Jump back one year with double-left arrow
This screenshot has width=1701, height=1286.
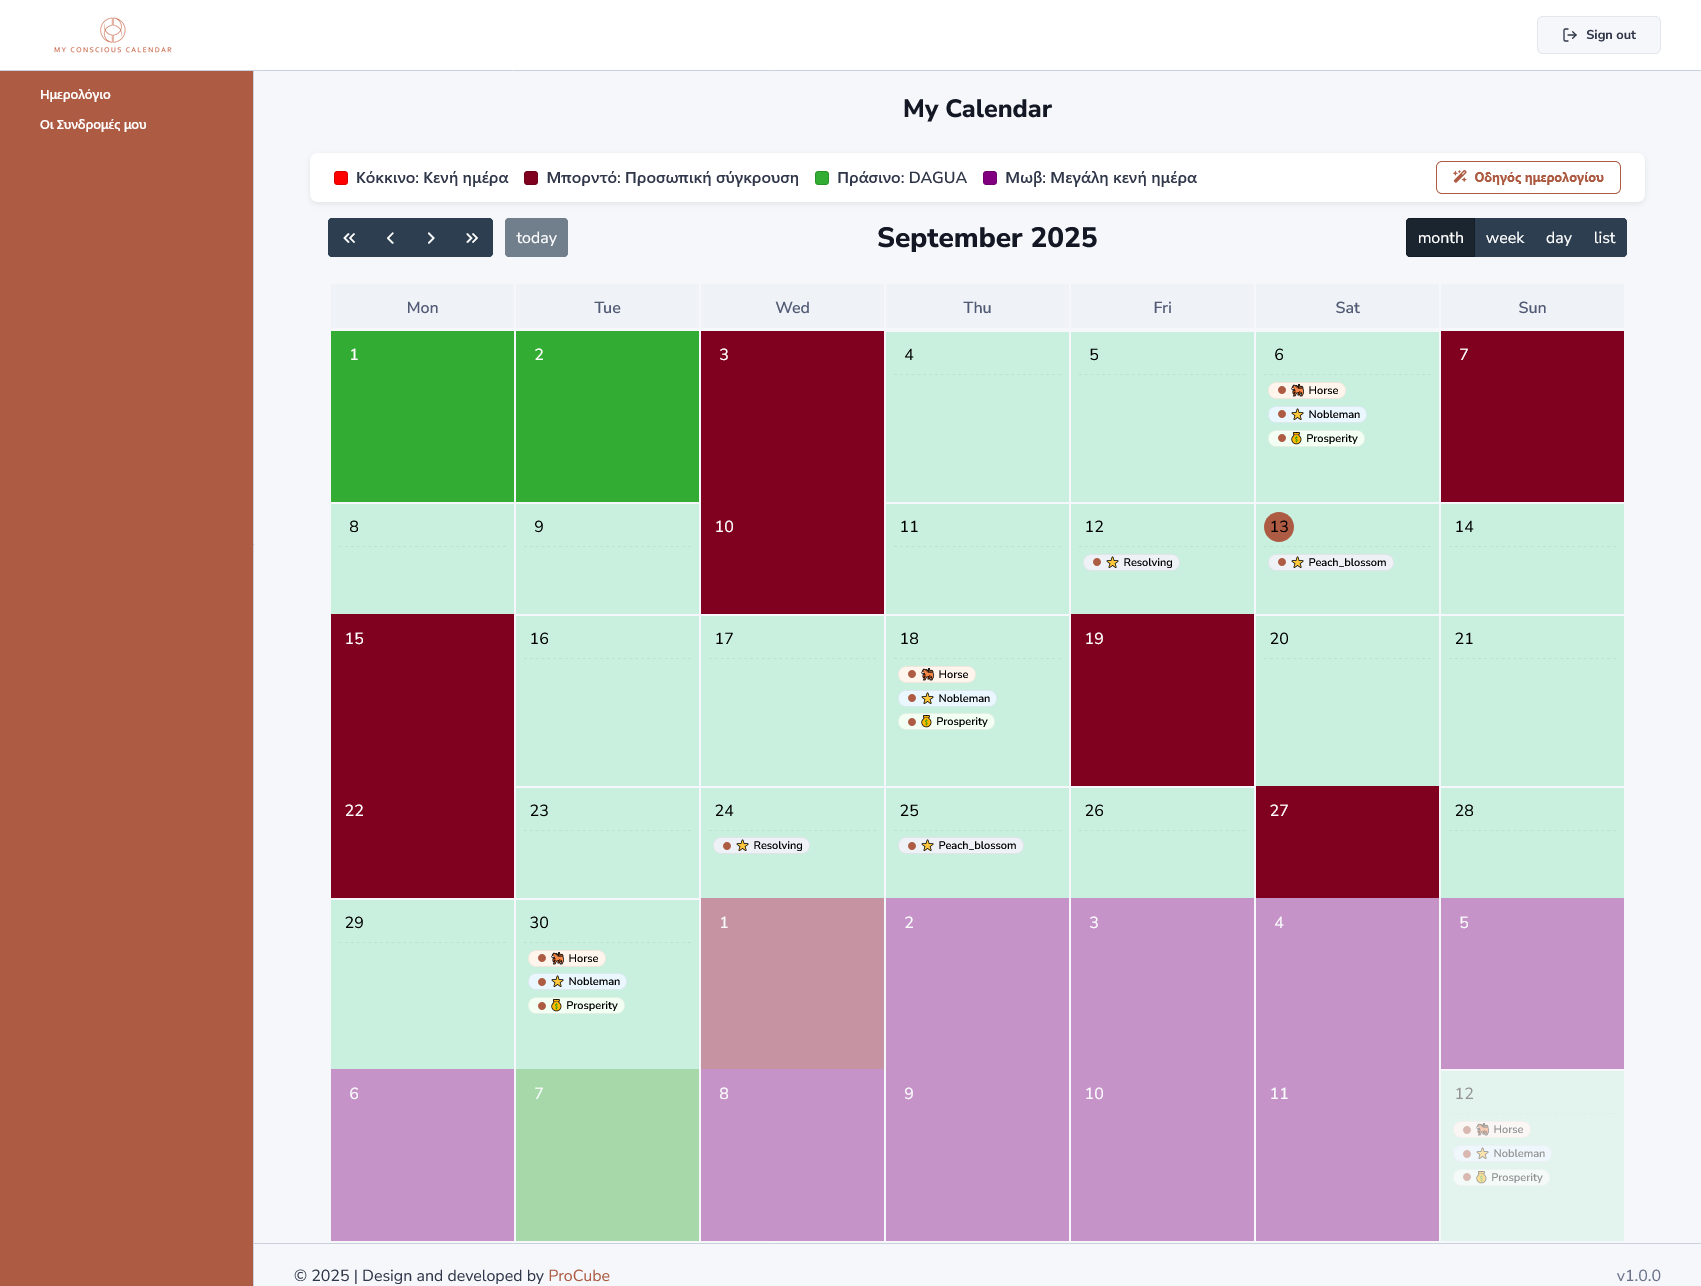pyautogui.click(x=349, y=238)
